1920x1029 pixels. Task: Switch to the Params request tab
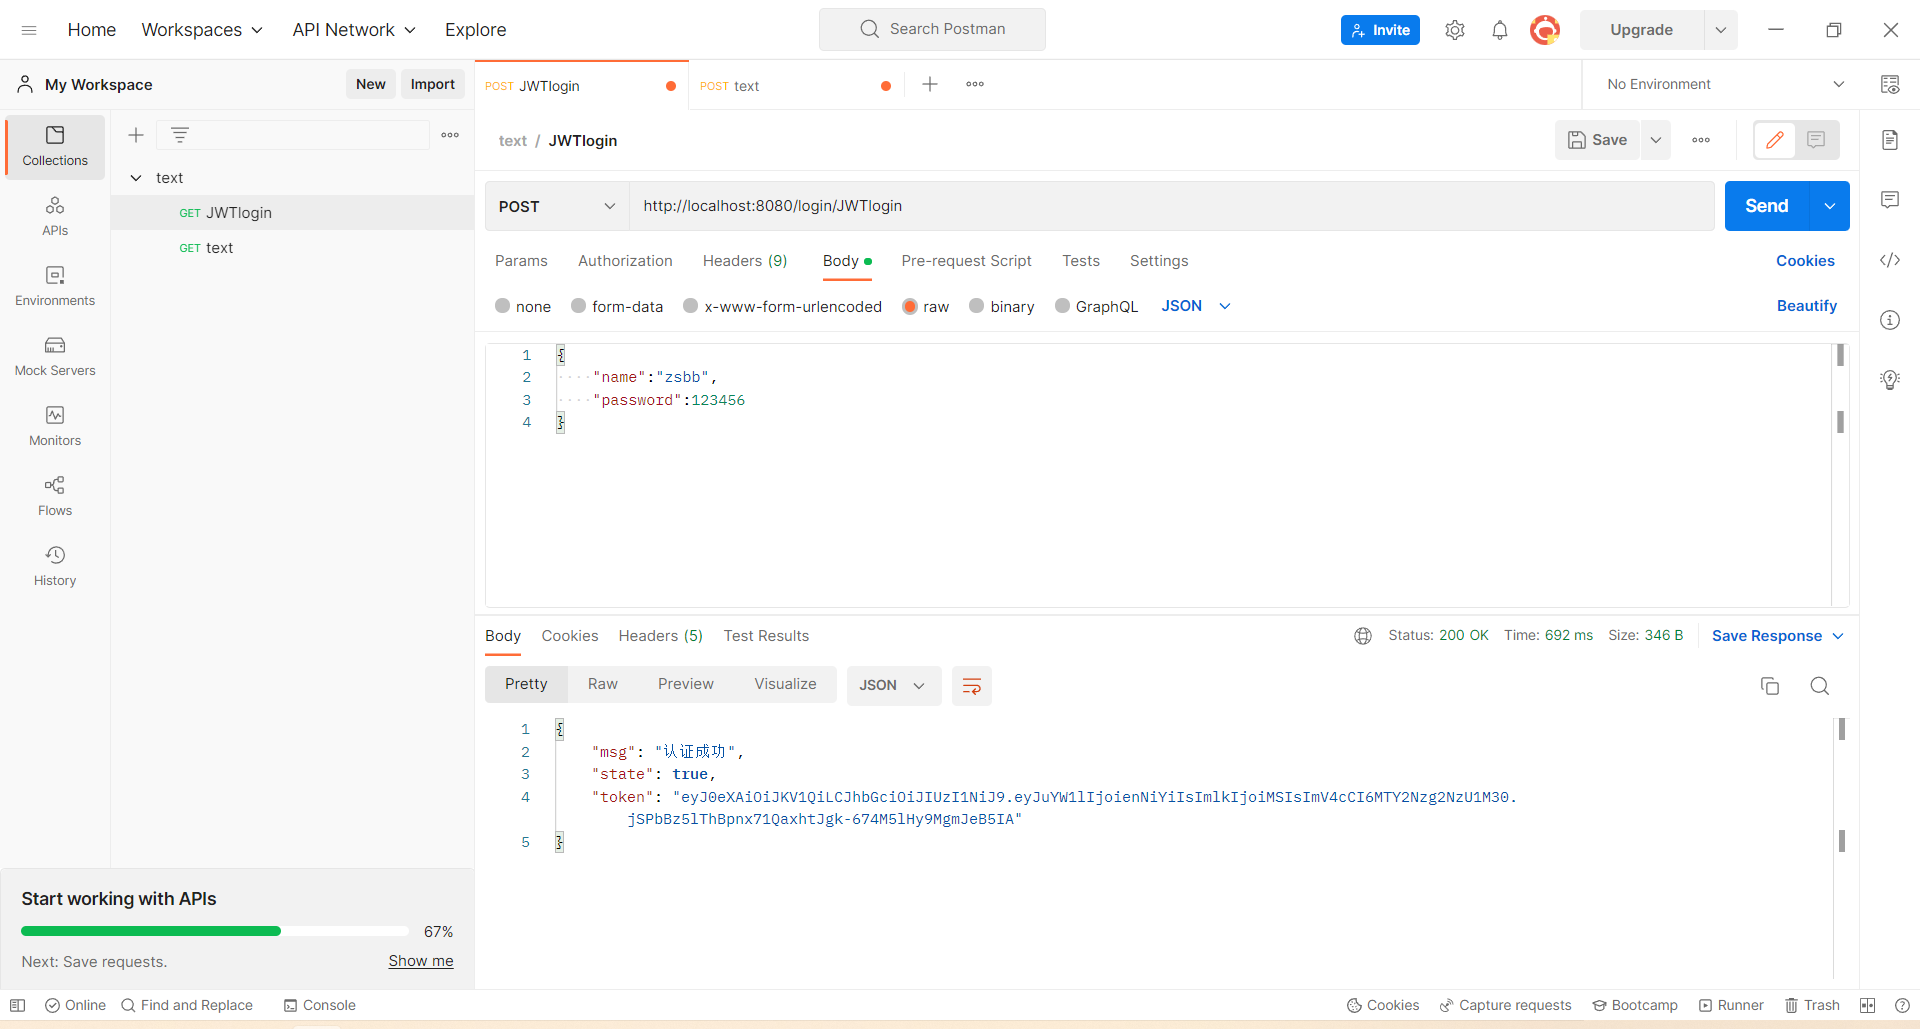521,261
